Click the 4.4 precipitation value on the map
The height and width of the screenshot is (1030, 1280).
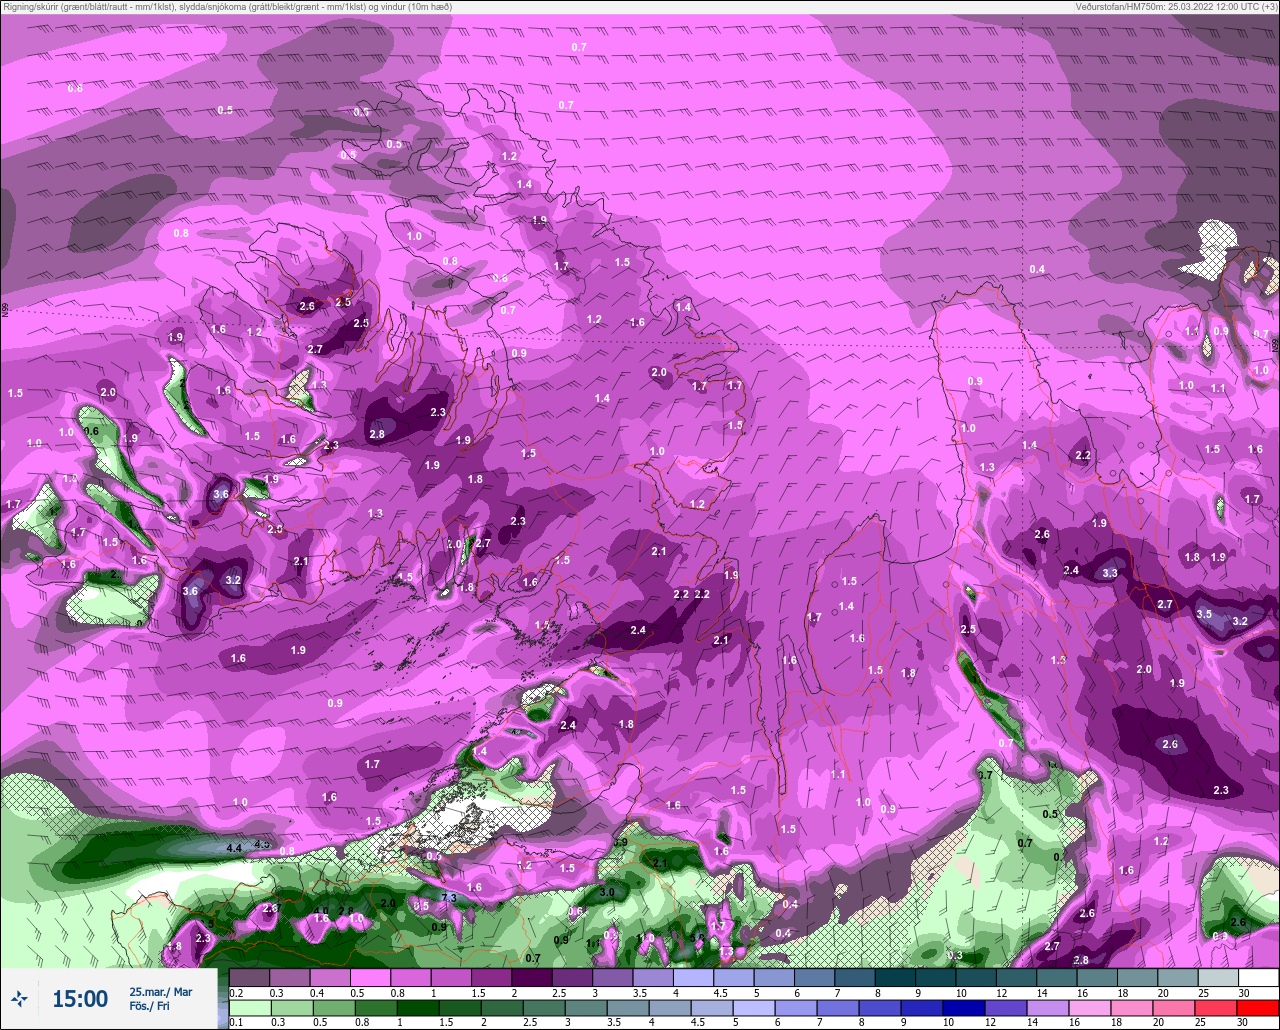pyautogui.click(x=234, y=848)
